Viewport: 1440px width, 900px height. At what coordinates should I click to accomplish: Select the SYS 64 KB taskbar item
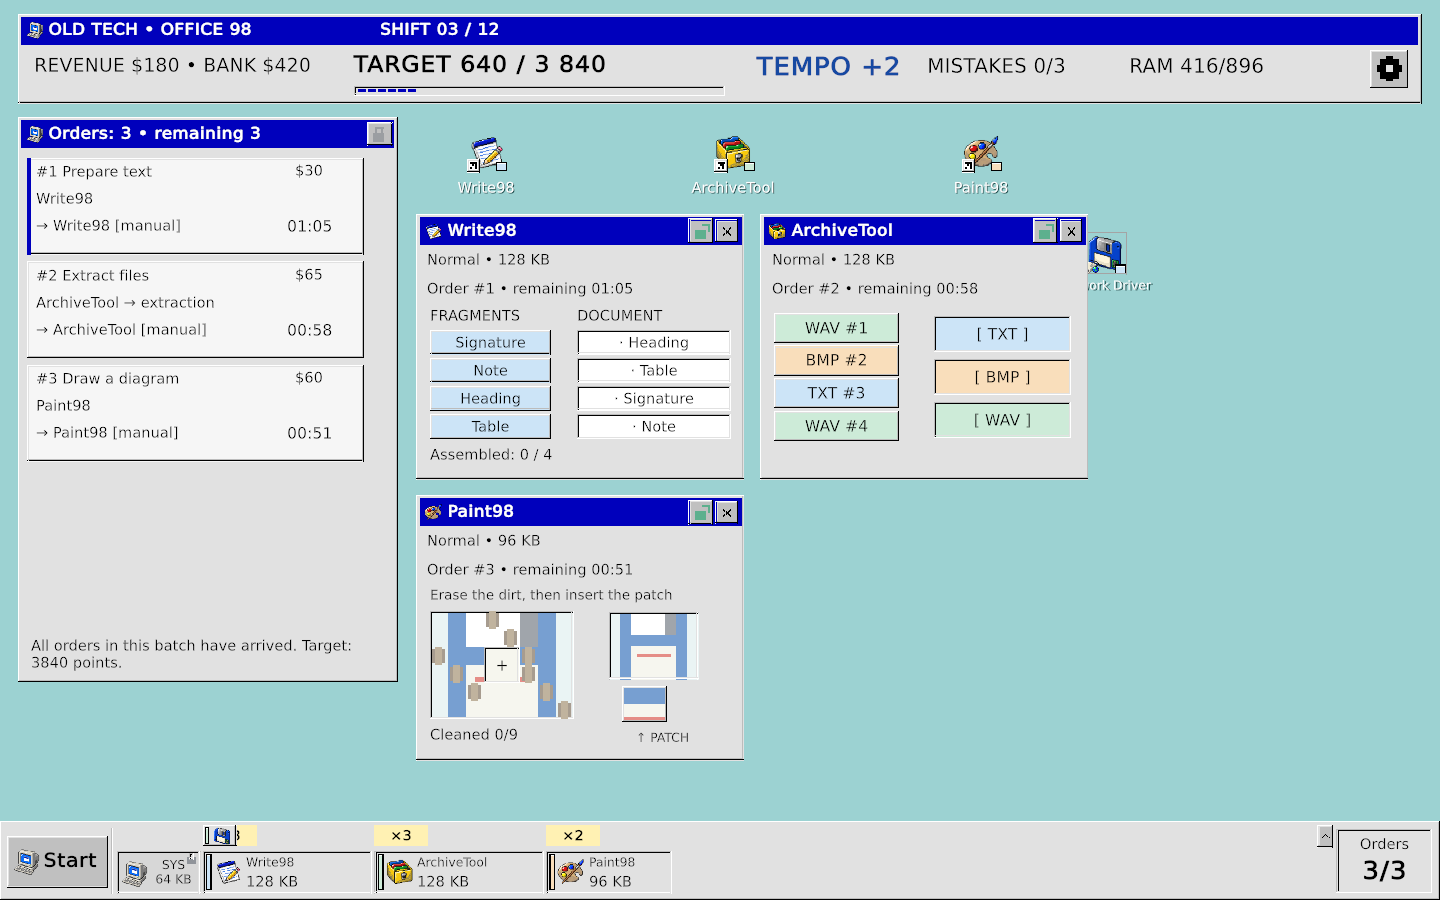(x=158, y=871)
